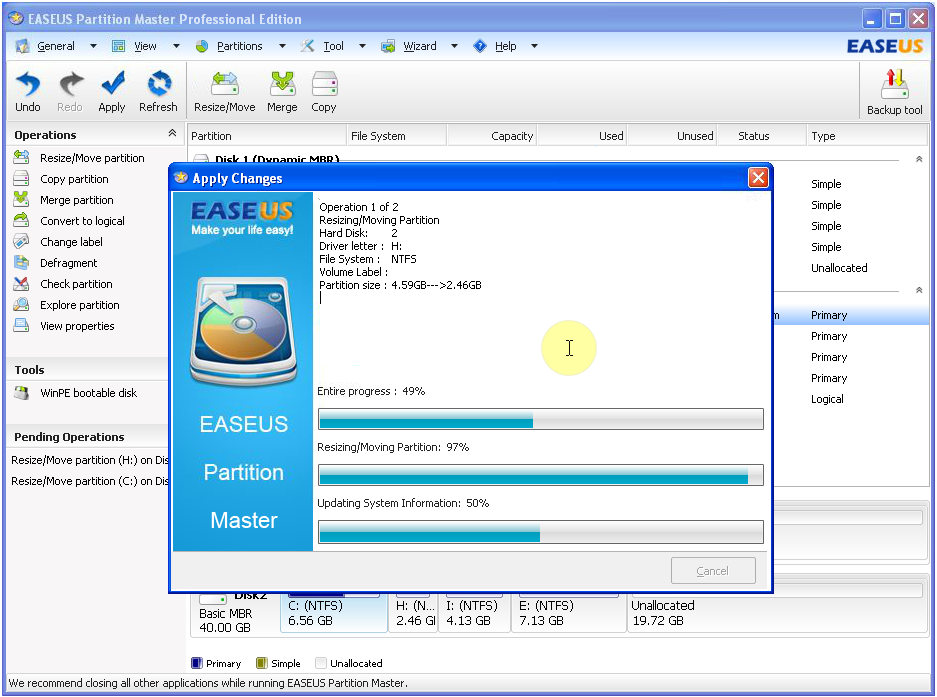Open the Wizard dropdown arrow

[454, 46]
